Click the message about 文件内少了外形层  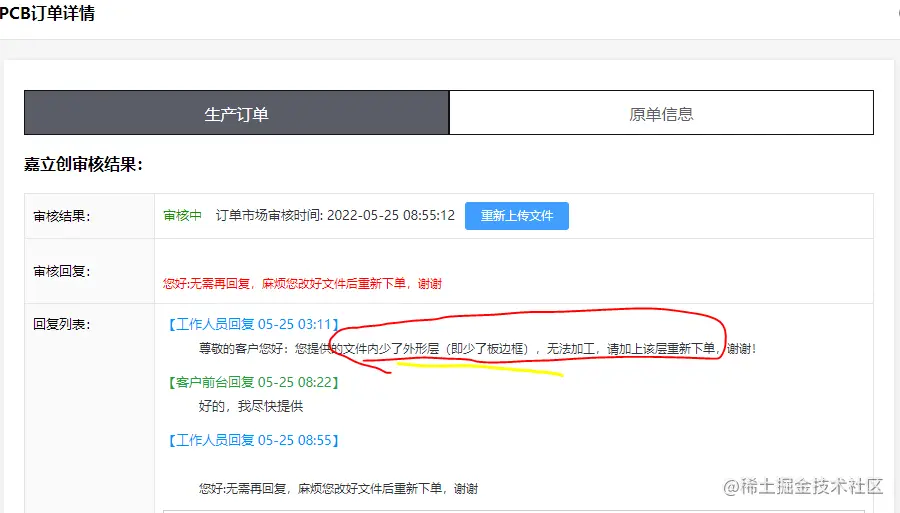478,348
